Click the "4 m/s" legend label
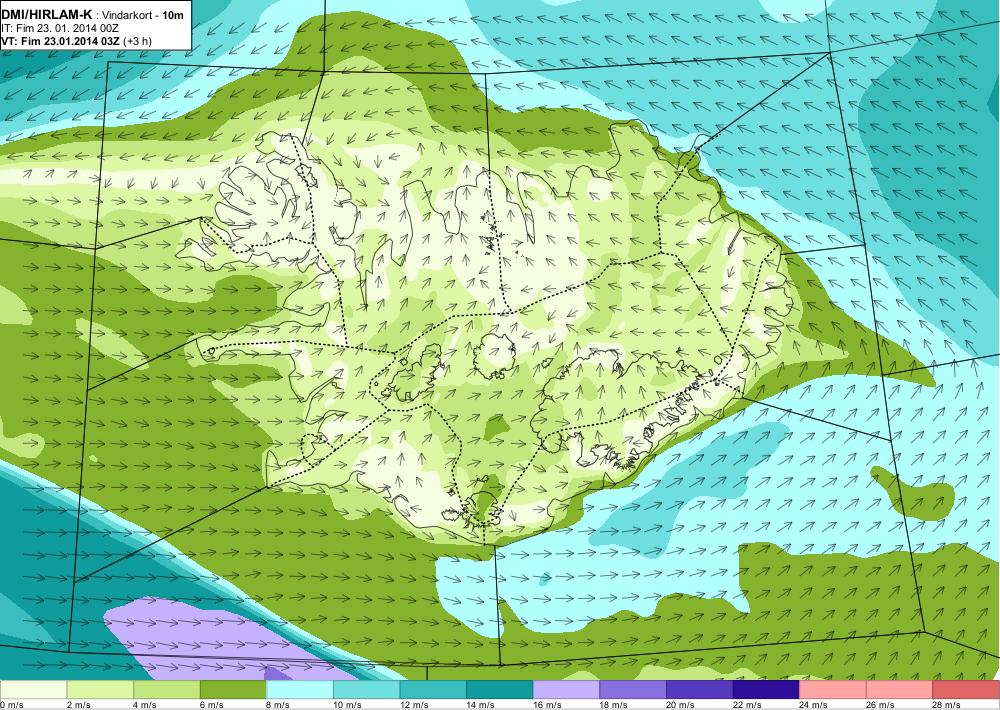This screenshot has height=710, width=1000. (x=145, y=705)
